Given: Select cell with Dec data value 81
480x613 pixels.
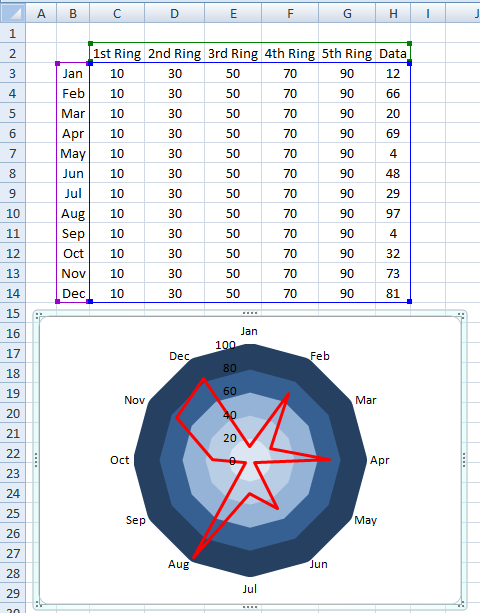Looking at the screenshot, I should click(393, 293).
